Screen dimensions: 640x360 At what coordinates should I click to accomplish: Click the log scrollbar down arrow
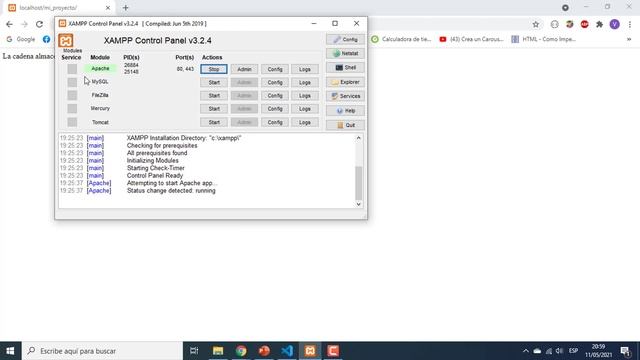pos(358,204)
